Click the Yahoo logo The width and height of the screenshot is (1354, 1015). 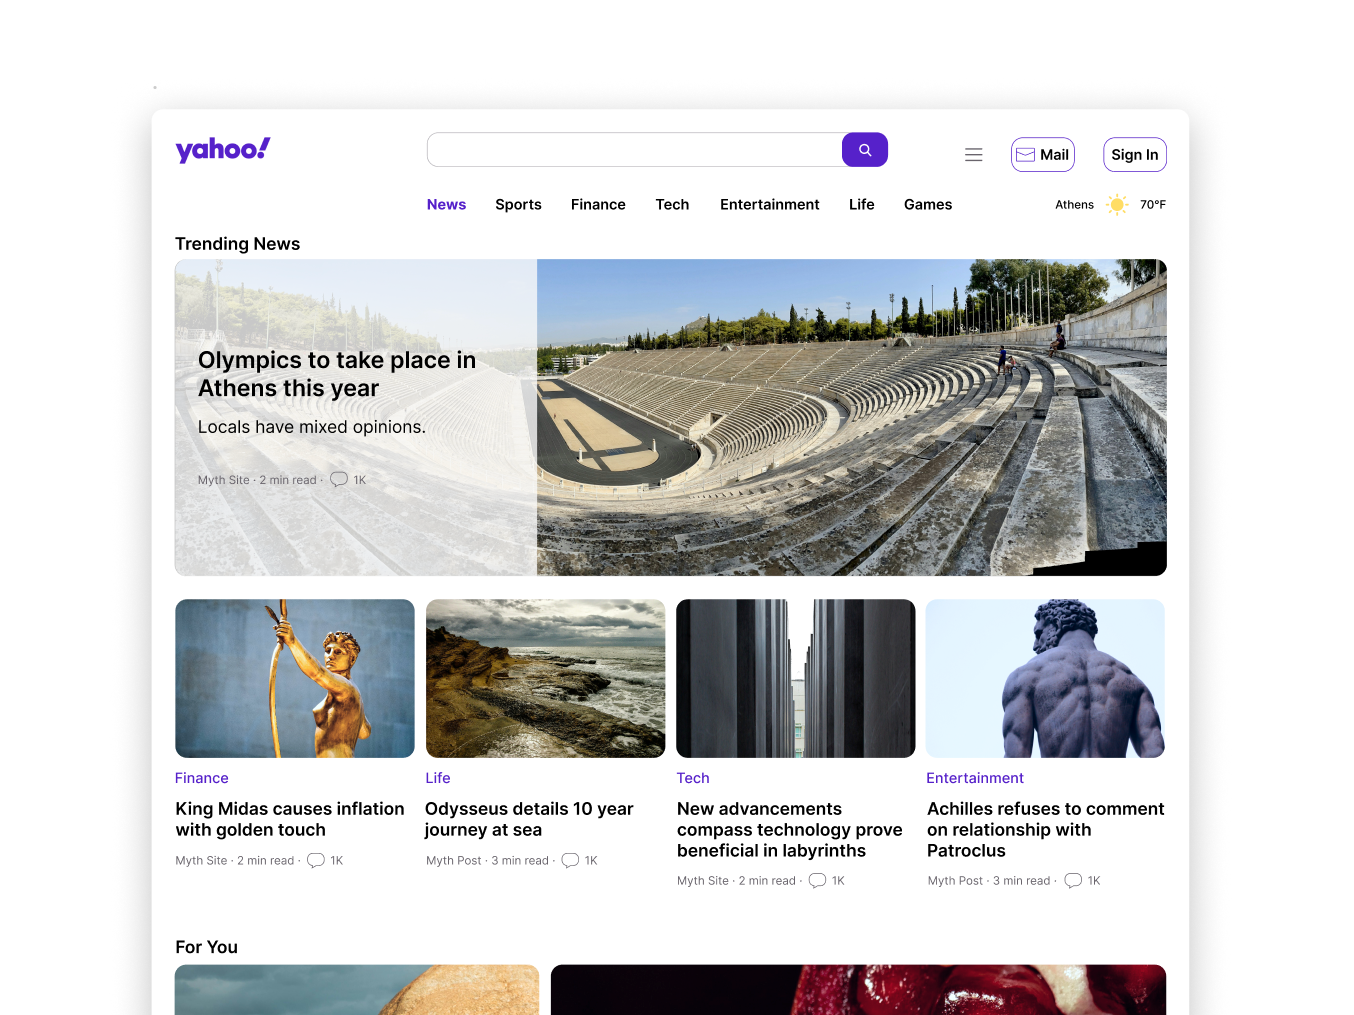click(x=223, y=150)
